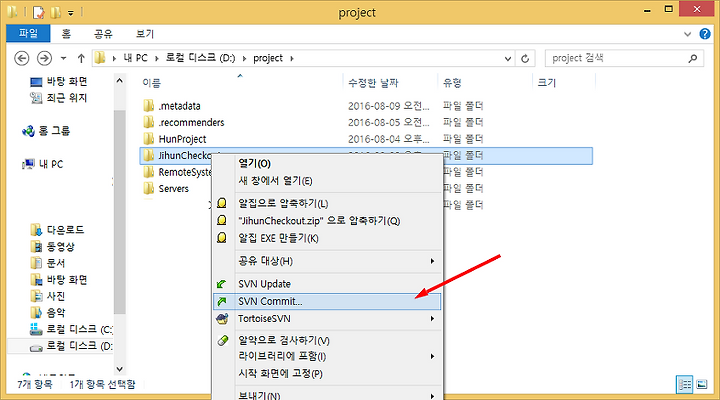
Task: Choose 알약으로 검사하기(V)
Action: tap(327, 340)
